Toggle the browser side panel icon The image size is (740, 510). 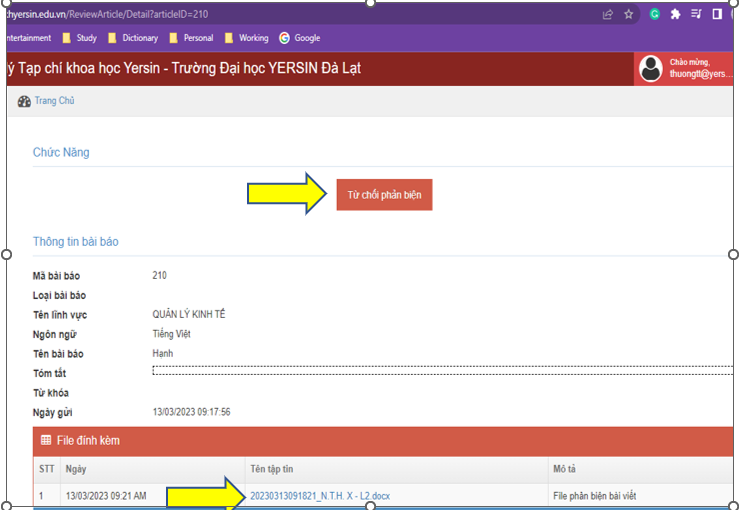click(717, 14)
